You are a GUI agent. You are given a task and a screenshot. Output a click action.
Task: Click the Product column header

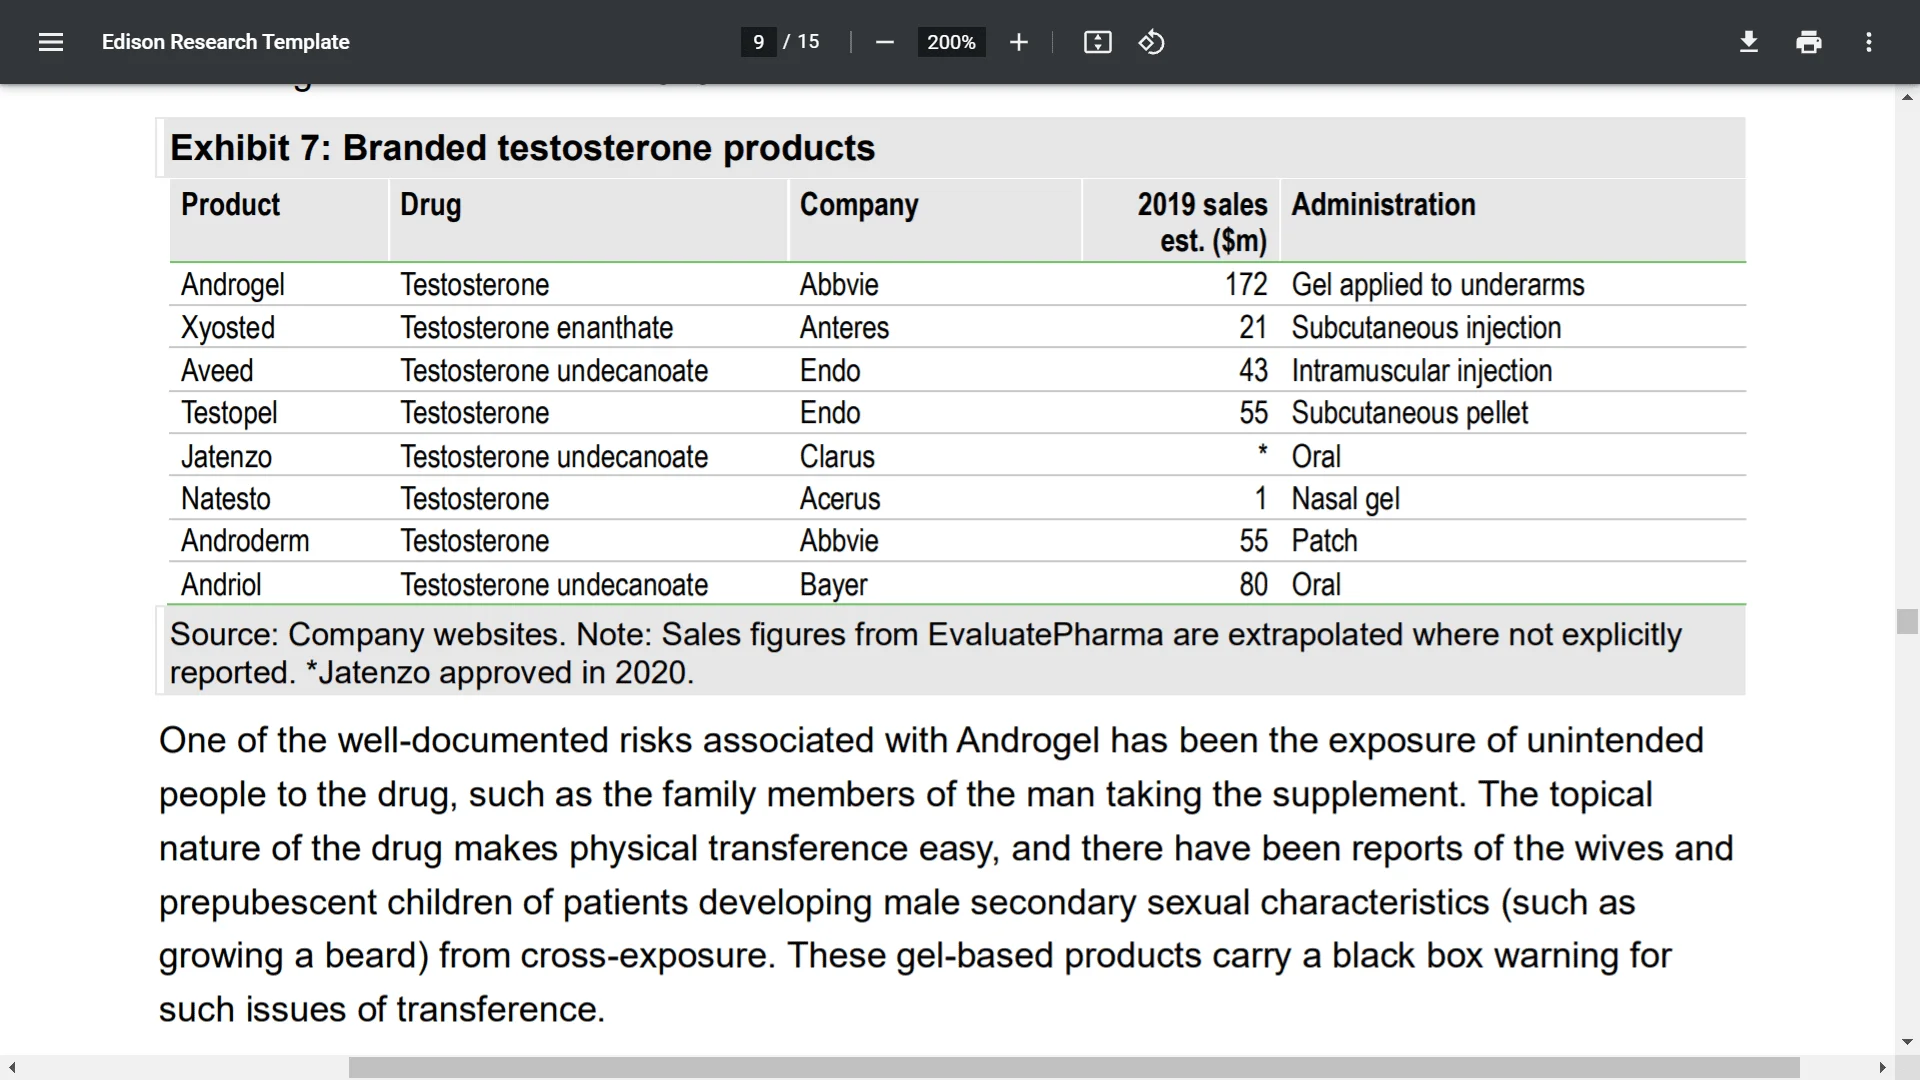tap(230, 205)
